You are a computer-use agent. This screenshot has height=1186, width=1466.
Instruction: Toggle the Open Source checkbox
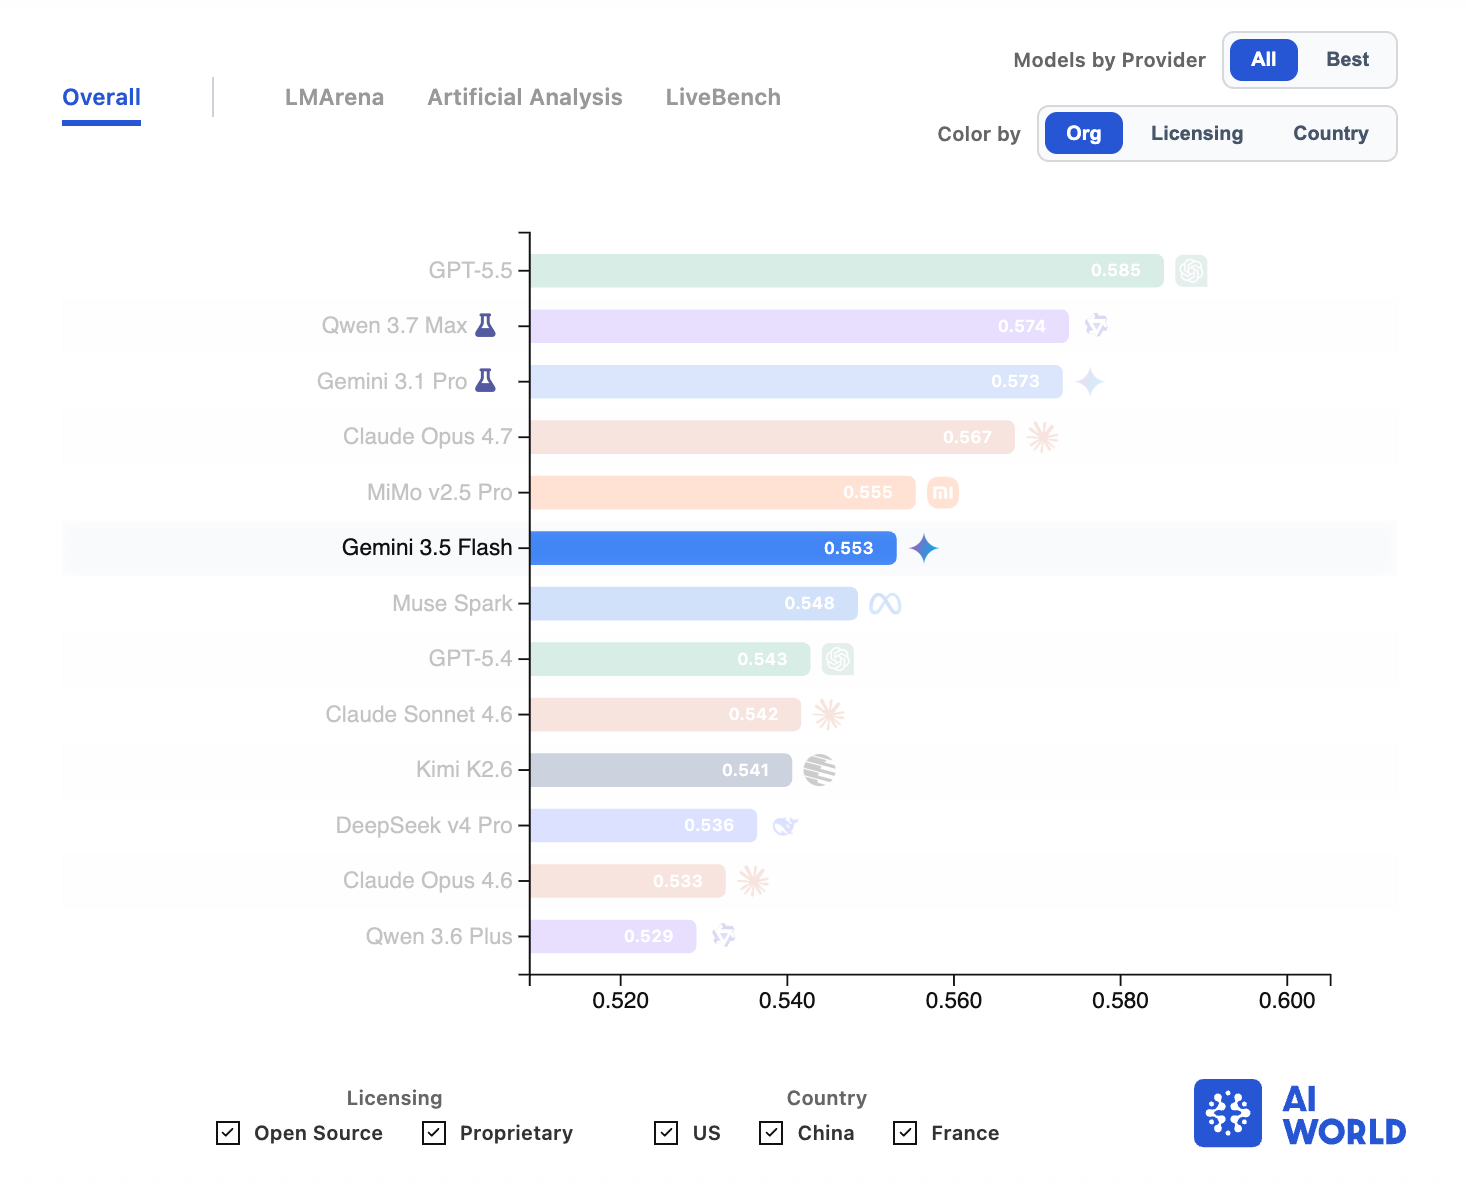pyautogui.click(x=228, y=1133)
